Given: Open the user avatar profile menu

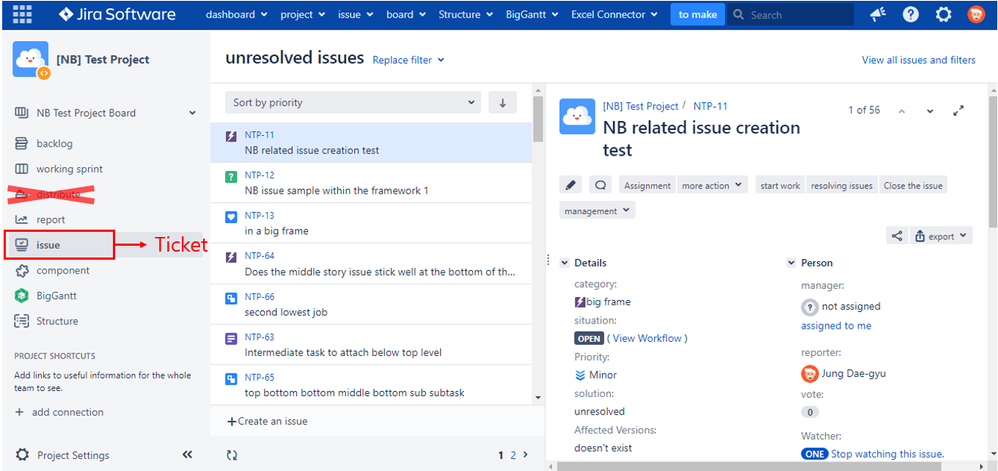Looking at the screenshot, I should pos(976,14).
